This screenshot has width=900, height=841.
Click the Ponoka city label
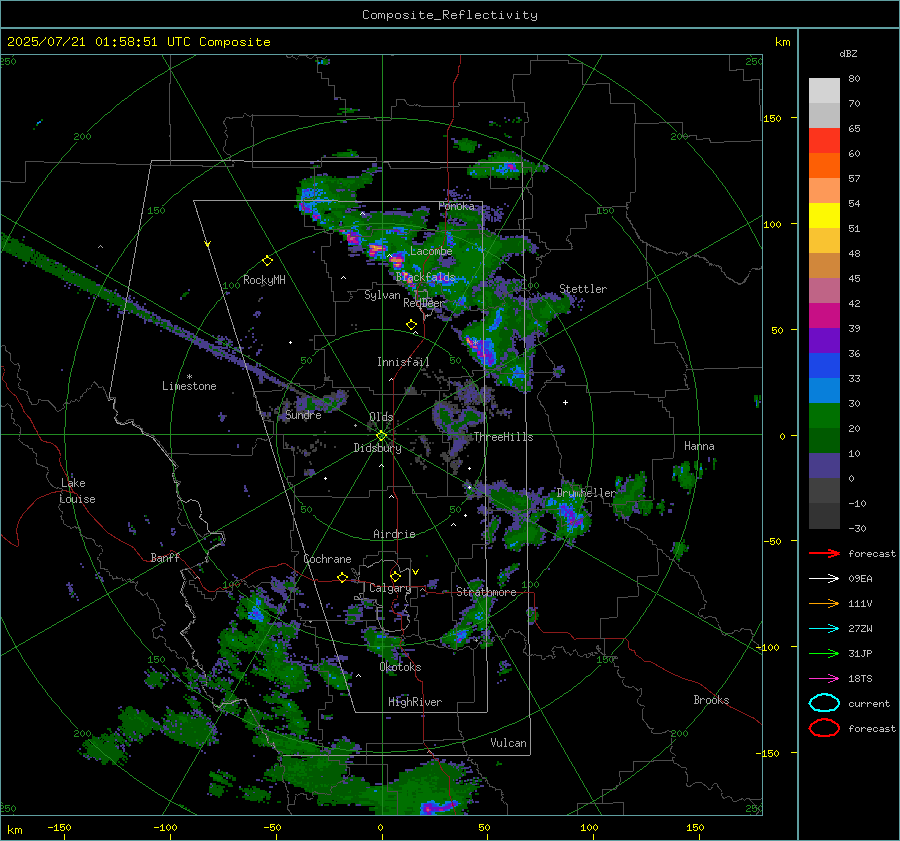tap(456, 206)
